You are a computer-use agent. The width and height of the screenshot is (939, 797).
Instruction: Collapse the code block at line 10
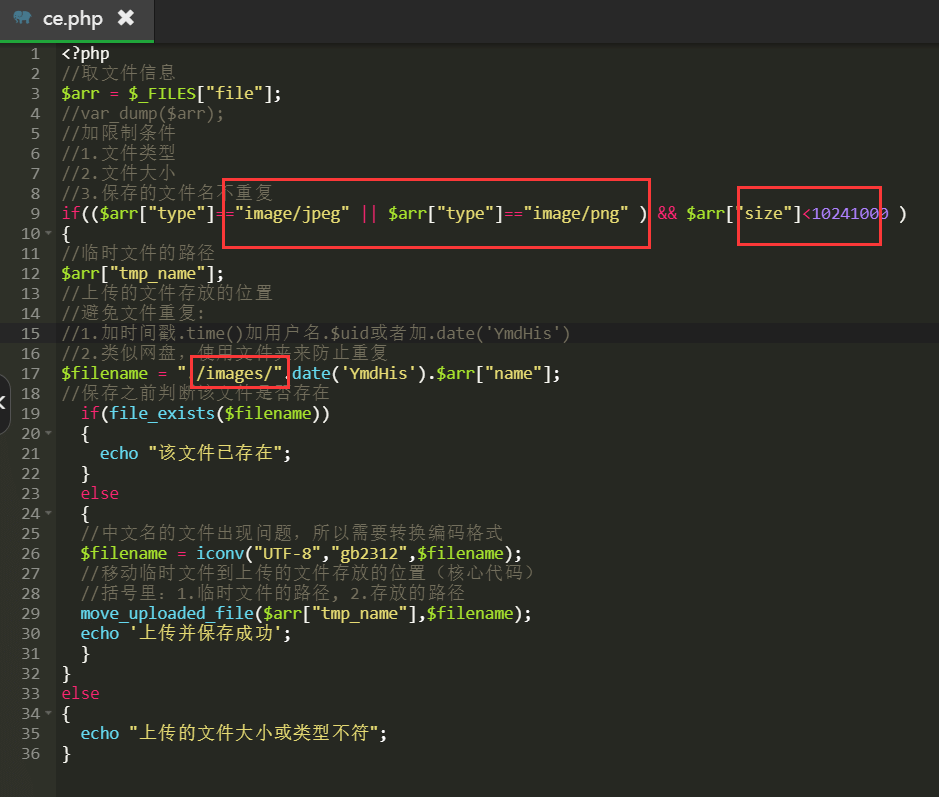click(49, 233)
